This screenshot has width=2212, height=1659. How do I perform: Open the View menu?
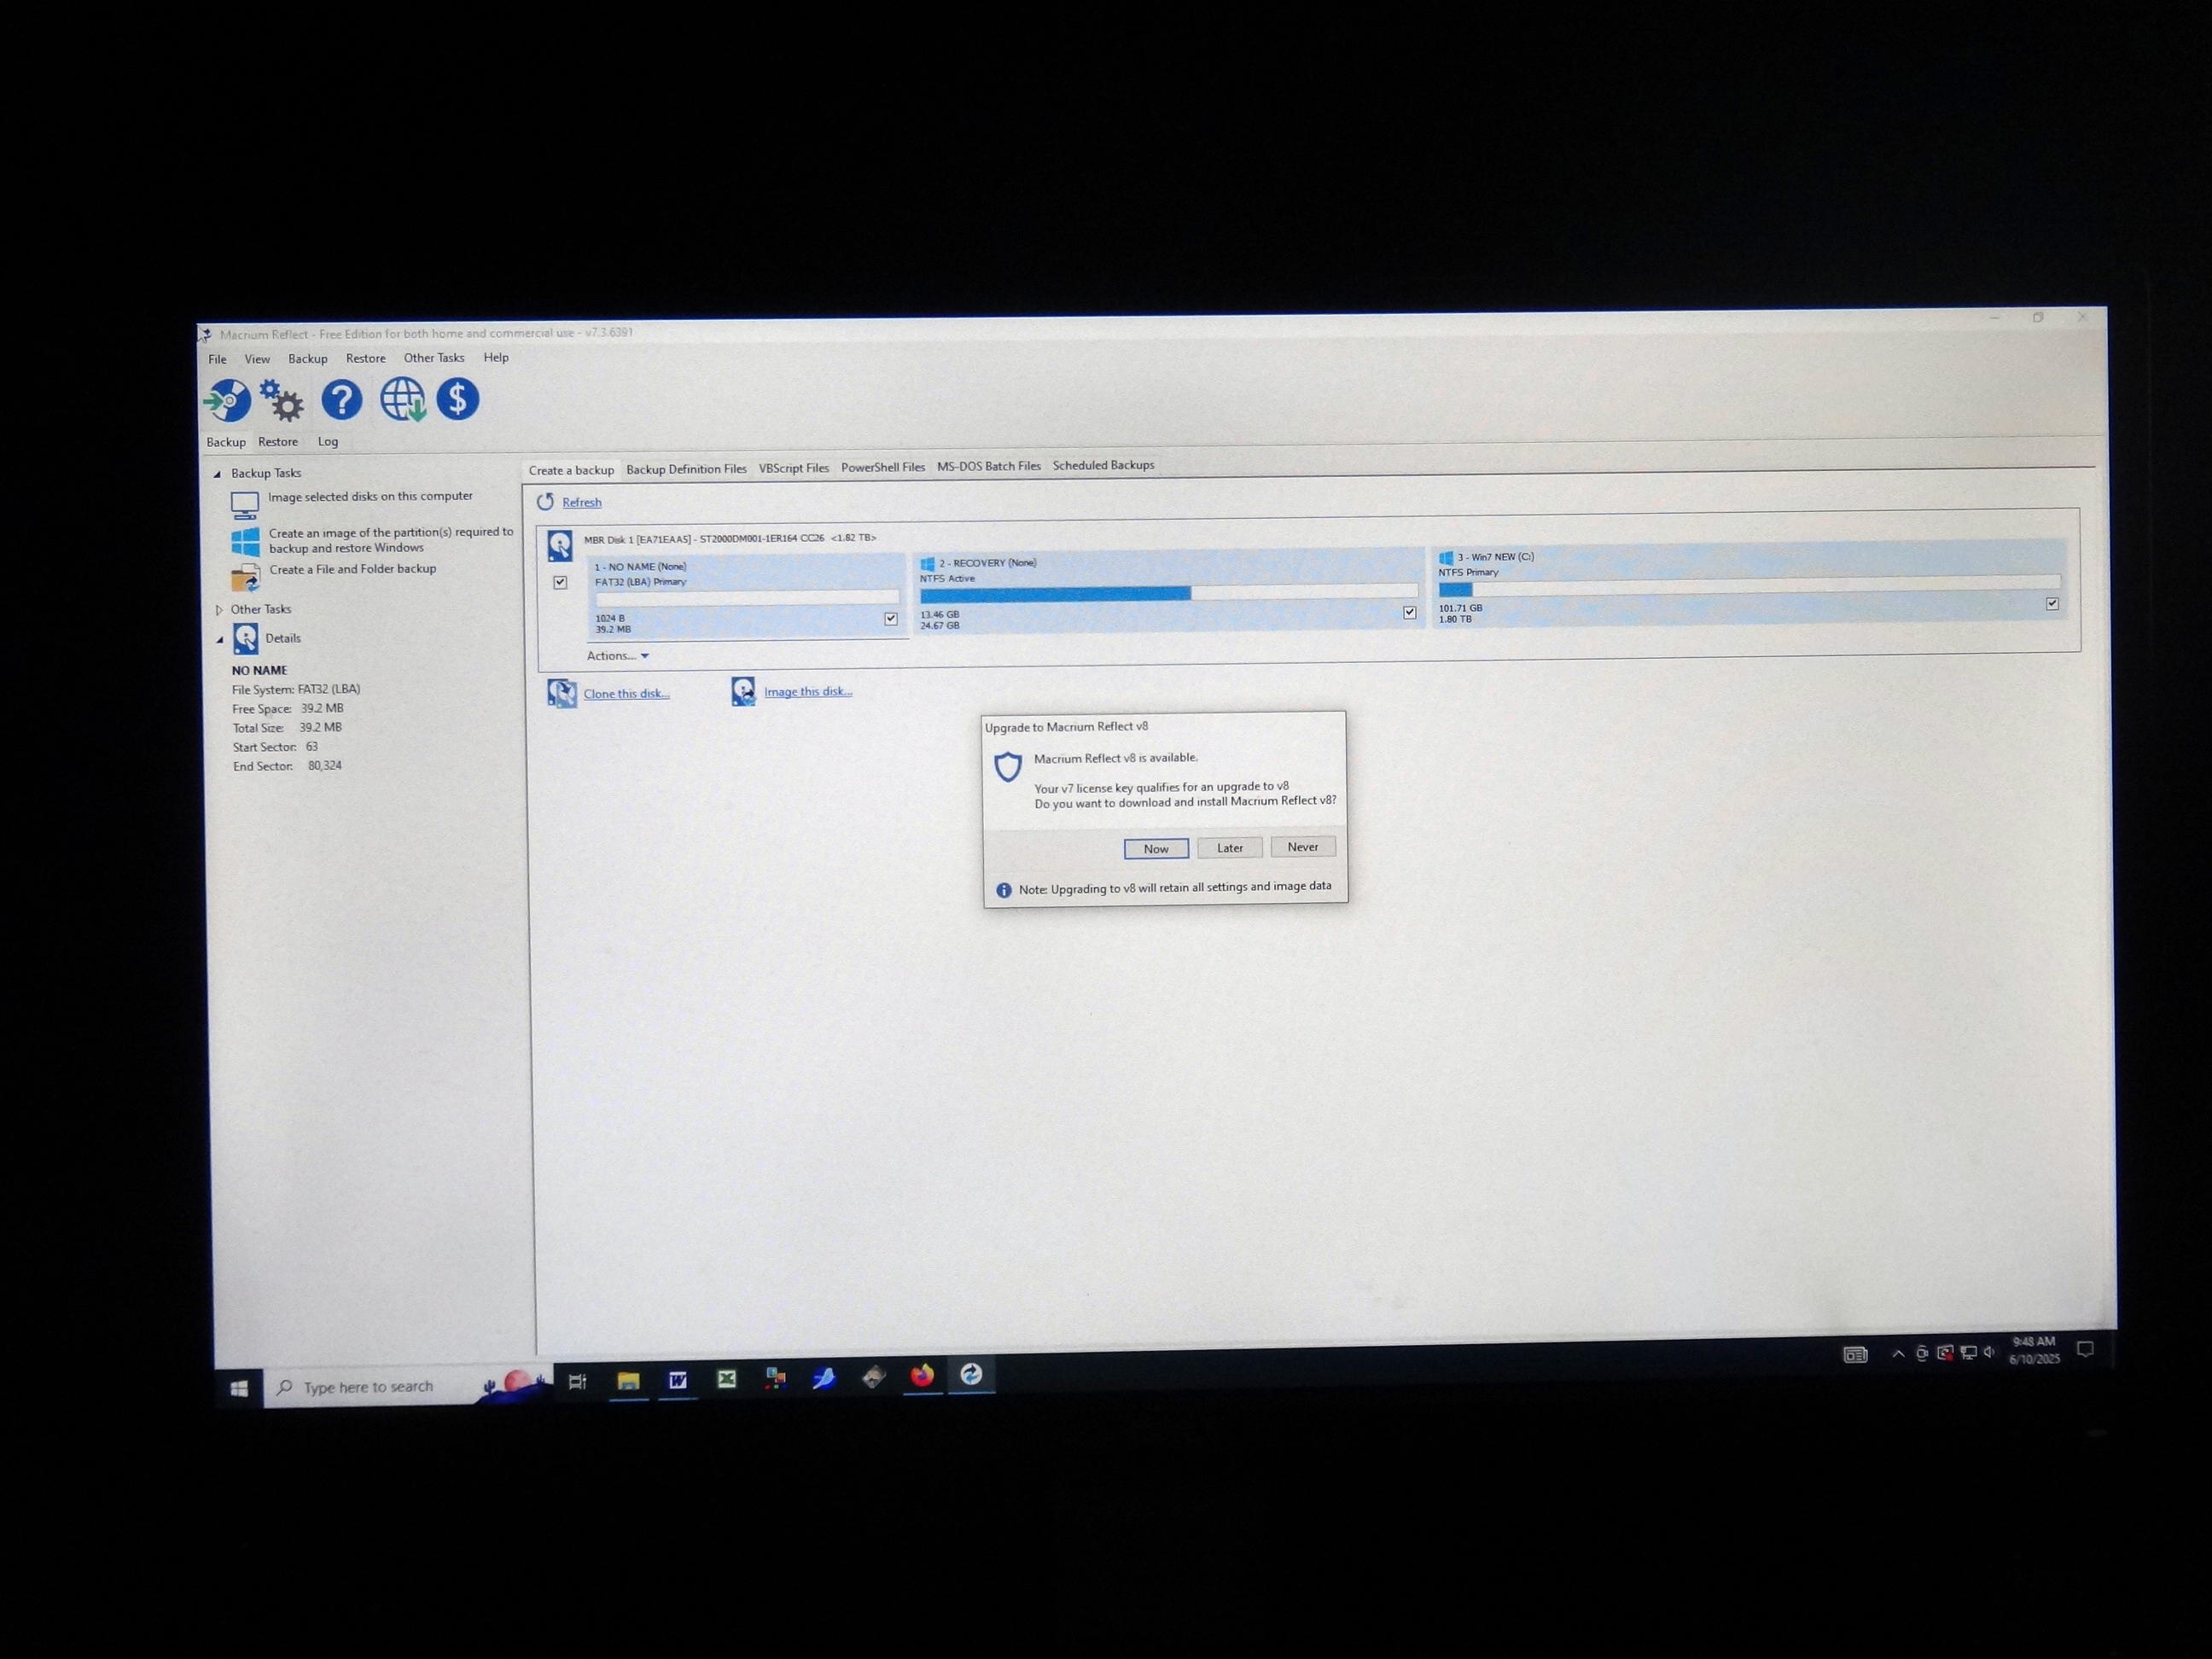click(257, 359)
